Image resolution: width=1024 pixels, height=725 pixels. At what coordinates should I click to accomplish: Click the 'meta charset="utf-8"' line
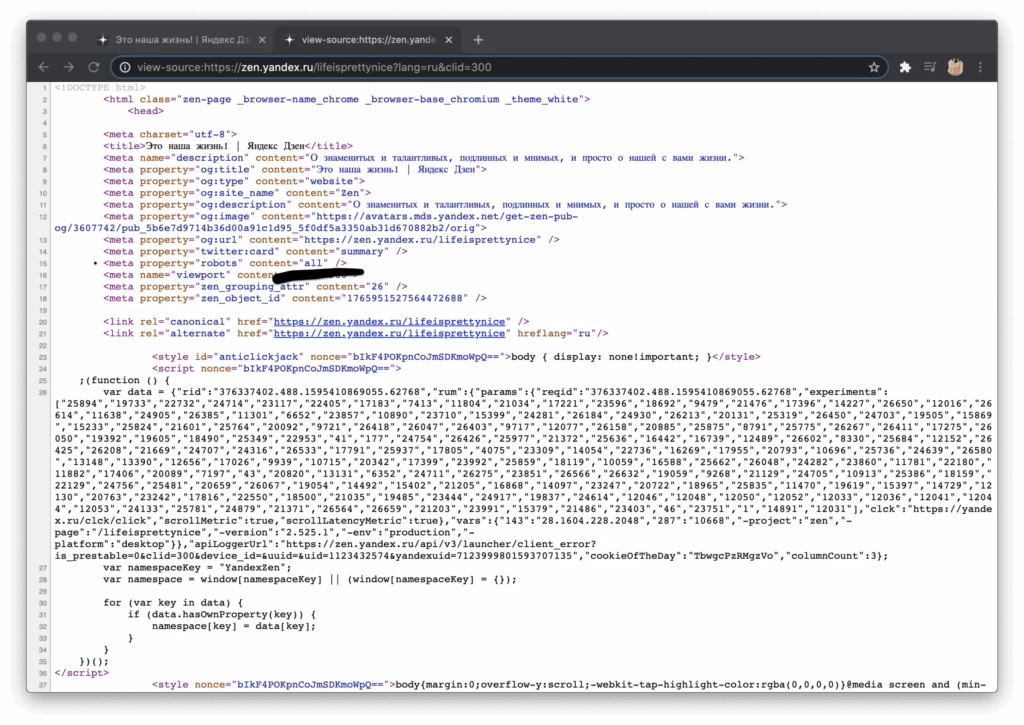(x=170, y=135)
